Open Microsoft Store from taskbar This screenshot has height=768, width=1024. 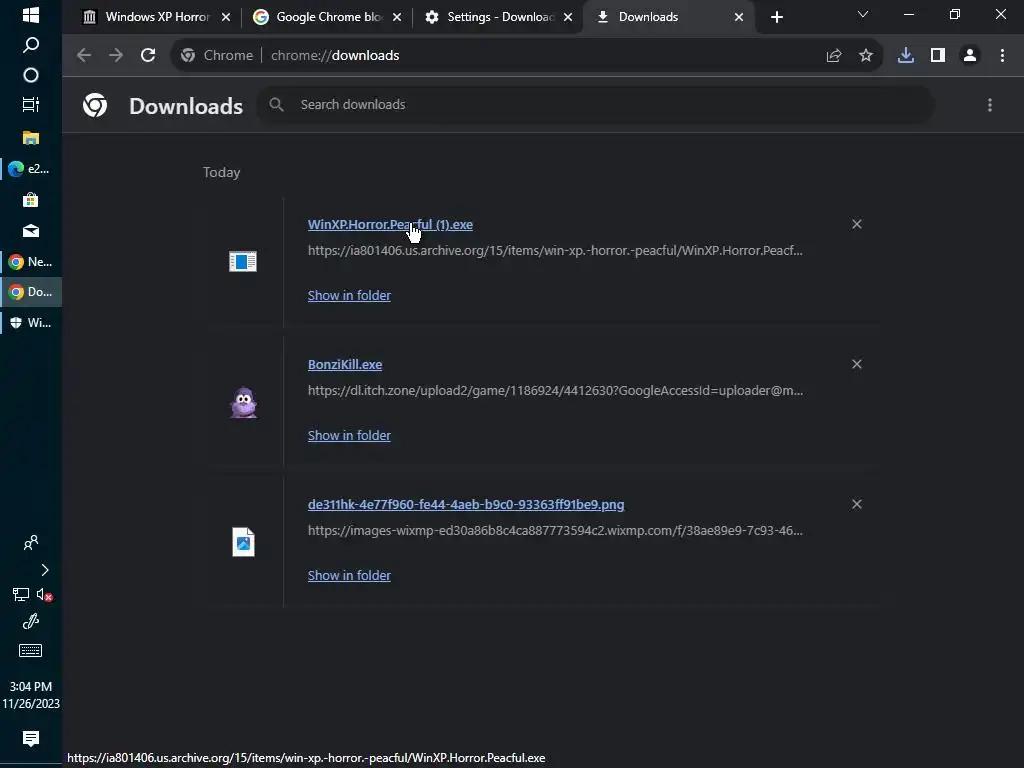point(31,200)
